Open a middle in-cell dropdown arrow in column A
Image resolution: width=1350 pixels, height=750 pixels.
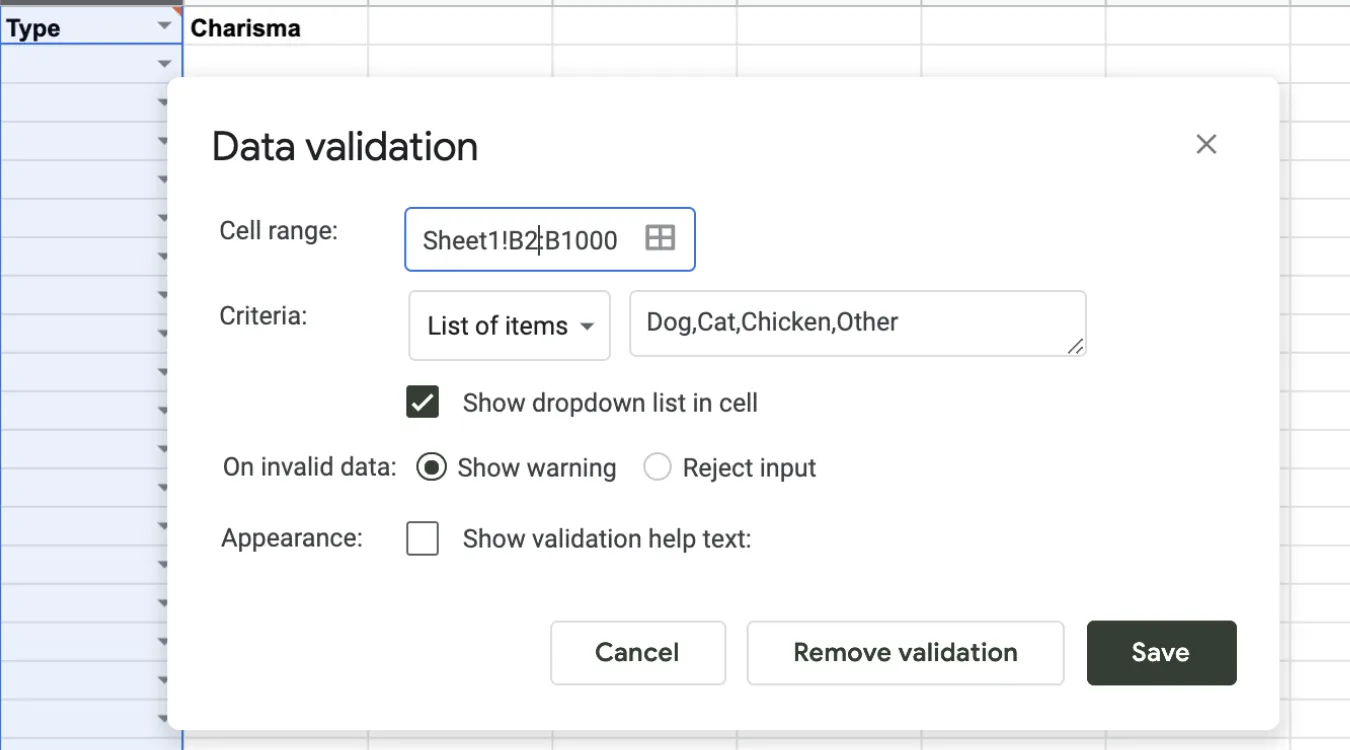[x=163, y=409]
